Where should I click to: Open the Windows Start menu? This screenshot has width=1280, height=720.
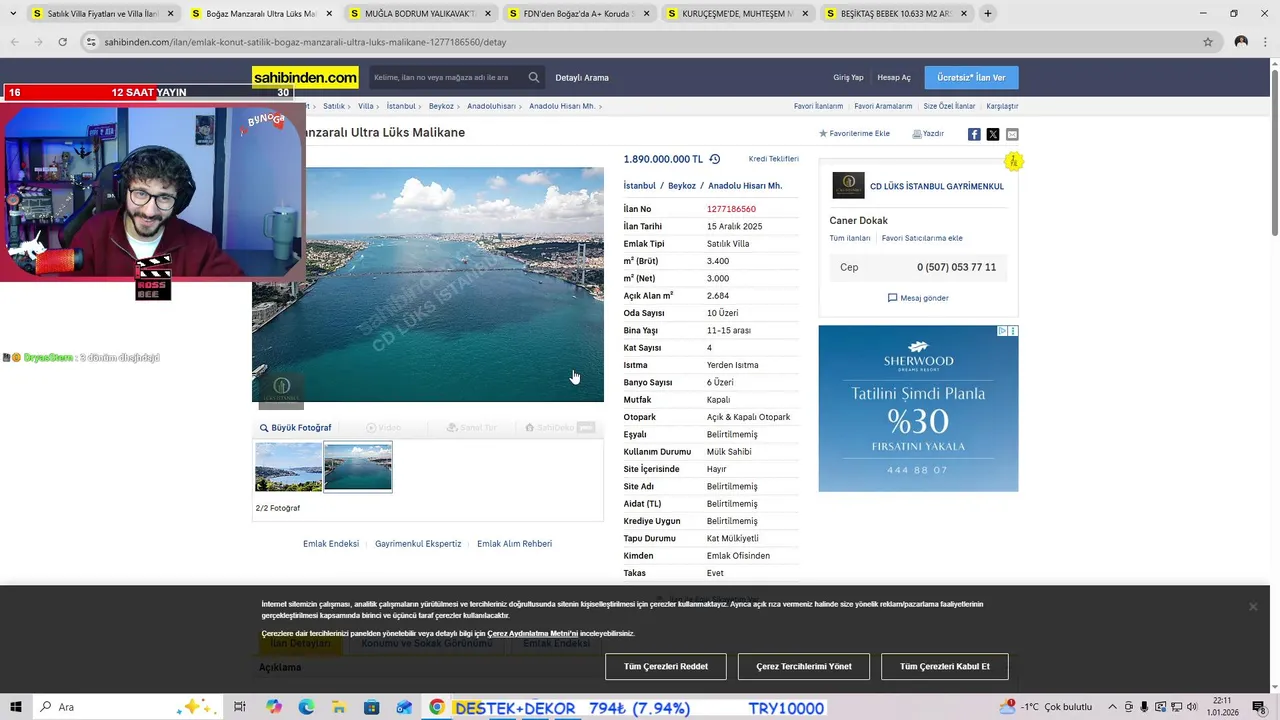coord(16,707)
